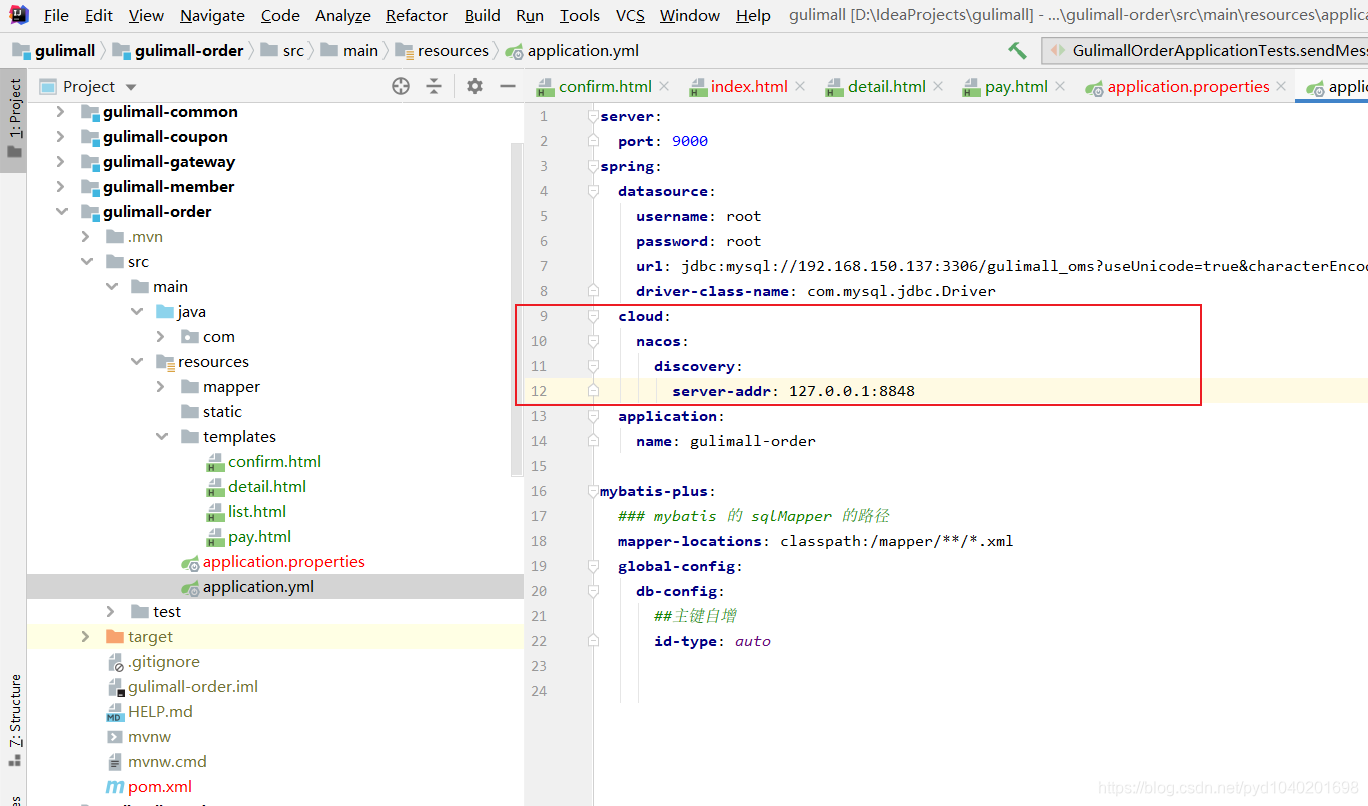Open the 1: Project tool window button
The image size is (1368, 806).
coord(13,120)
